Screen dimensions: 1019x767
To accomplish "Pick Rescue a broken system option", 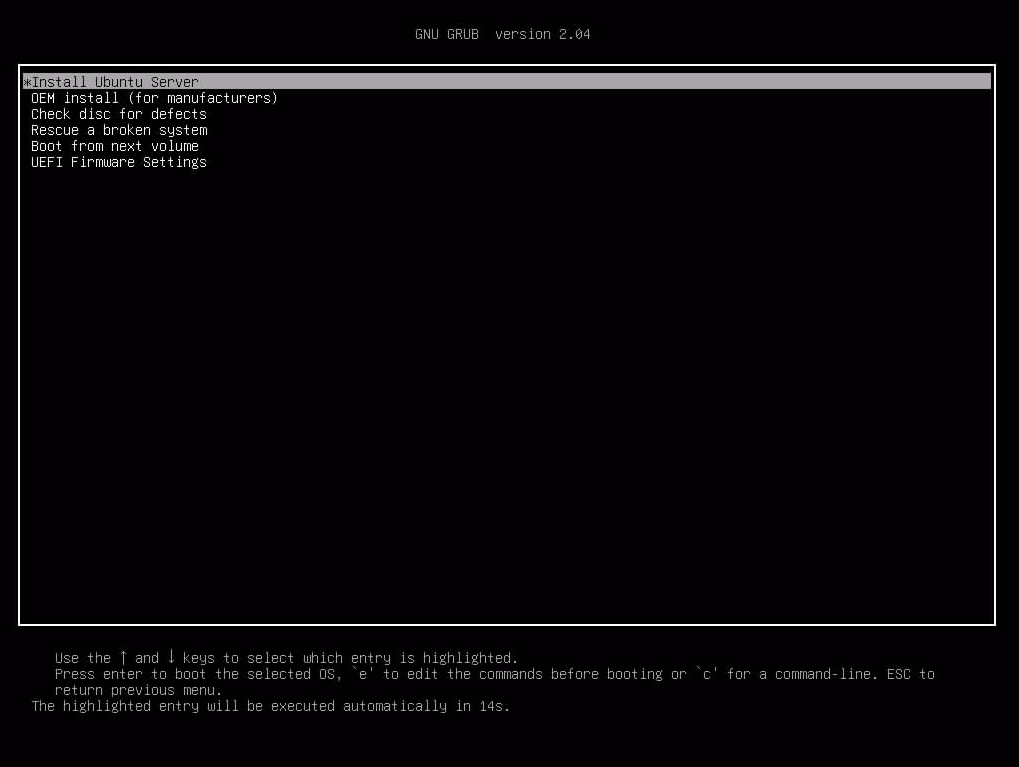I will (119, 130).
